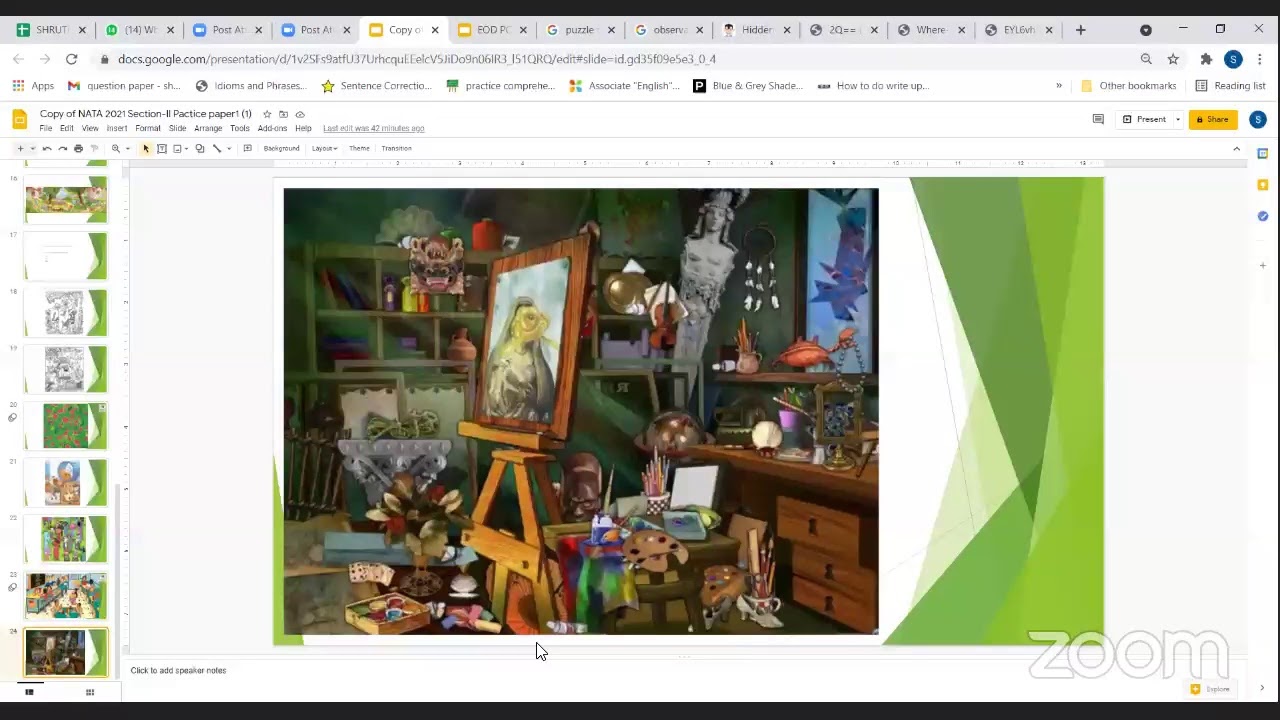Open the new slide layout dropdown arrow

[x=32, y=149]
